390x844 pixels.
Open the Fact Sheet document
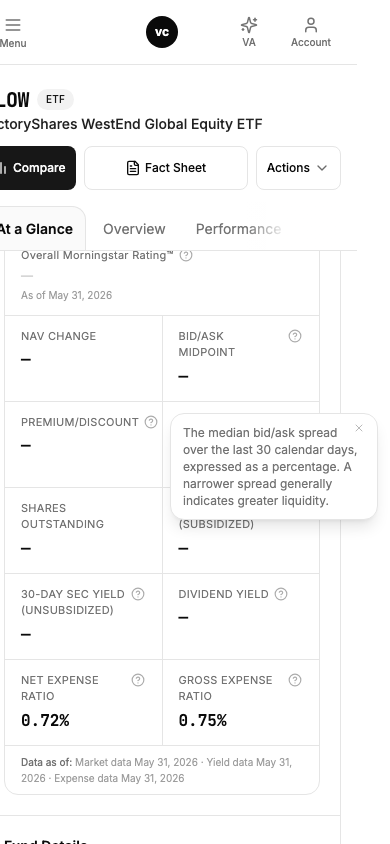[x=166, y=168]
